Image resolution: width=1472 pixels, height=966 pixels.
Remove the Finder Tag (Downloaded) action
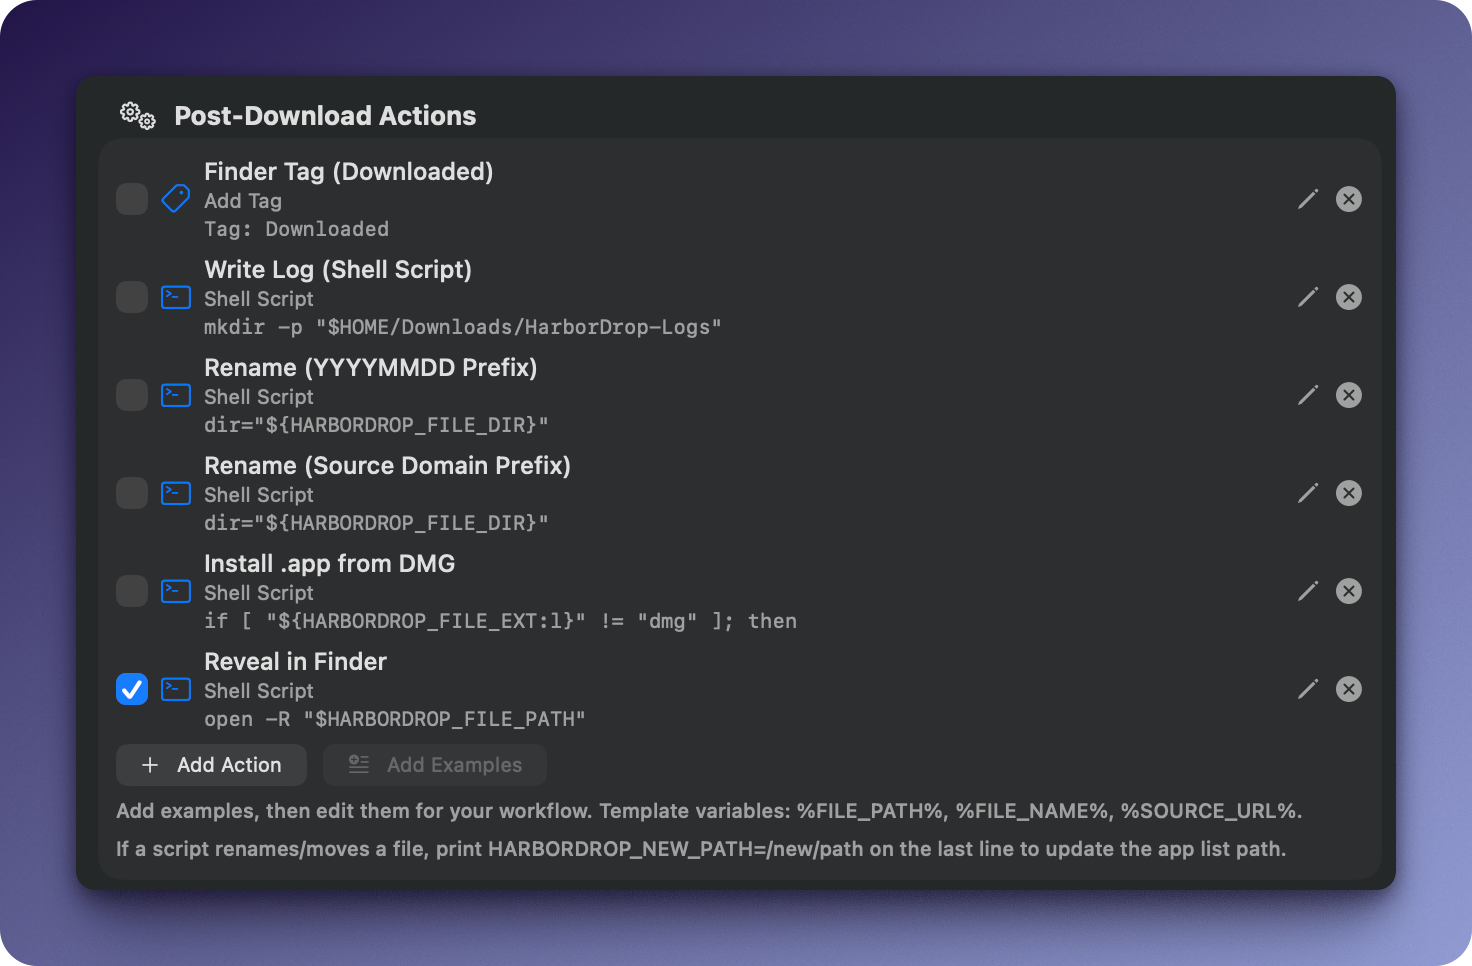pos(1349,199)
